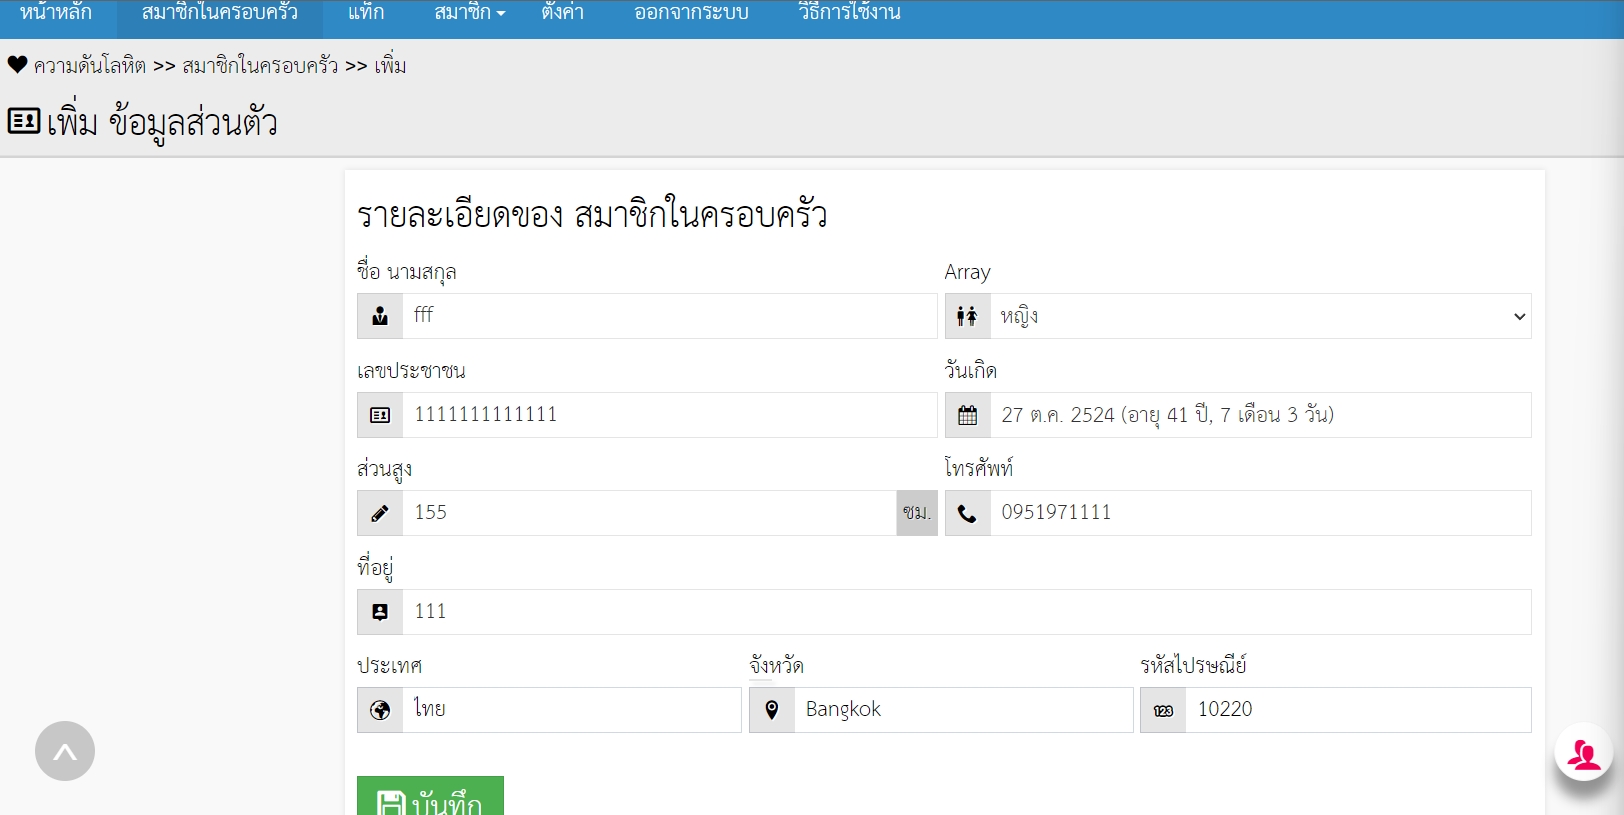
Task: Focus the citizen ID field 1111111111111
Action: (669, 415)
